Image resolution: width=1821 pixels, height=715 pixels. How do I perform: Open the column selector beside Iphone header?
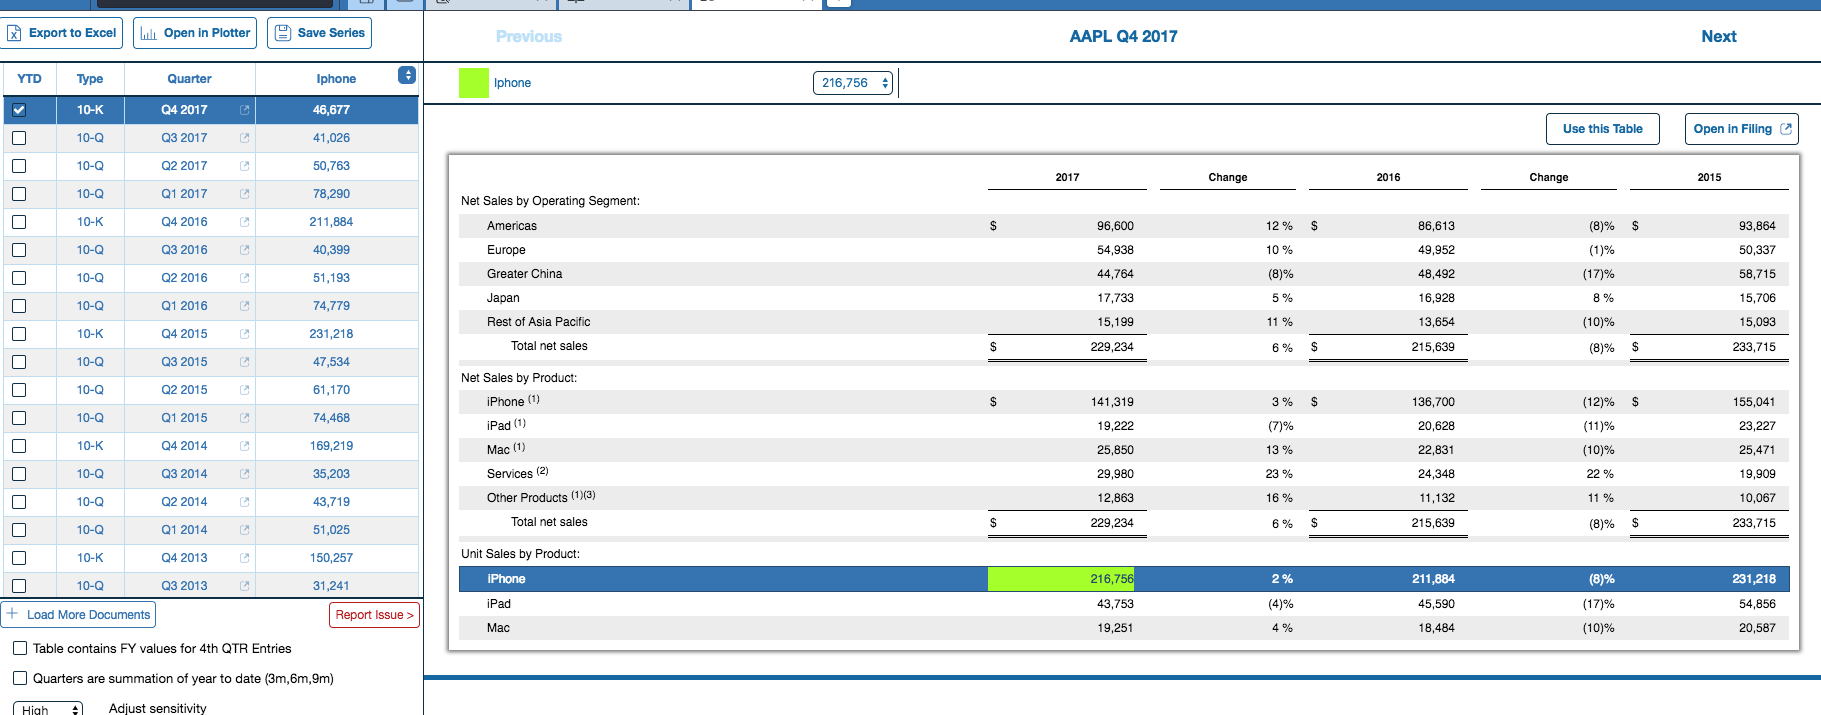[407, 75]
